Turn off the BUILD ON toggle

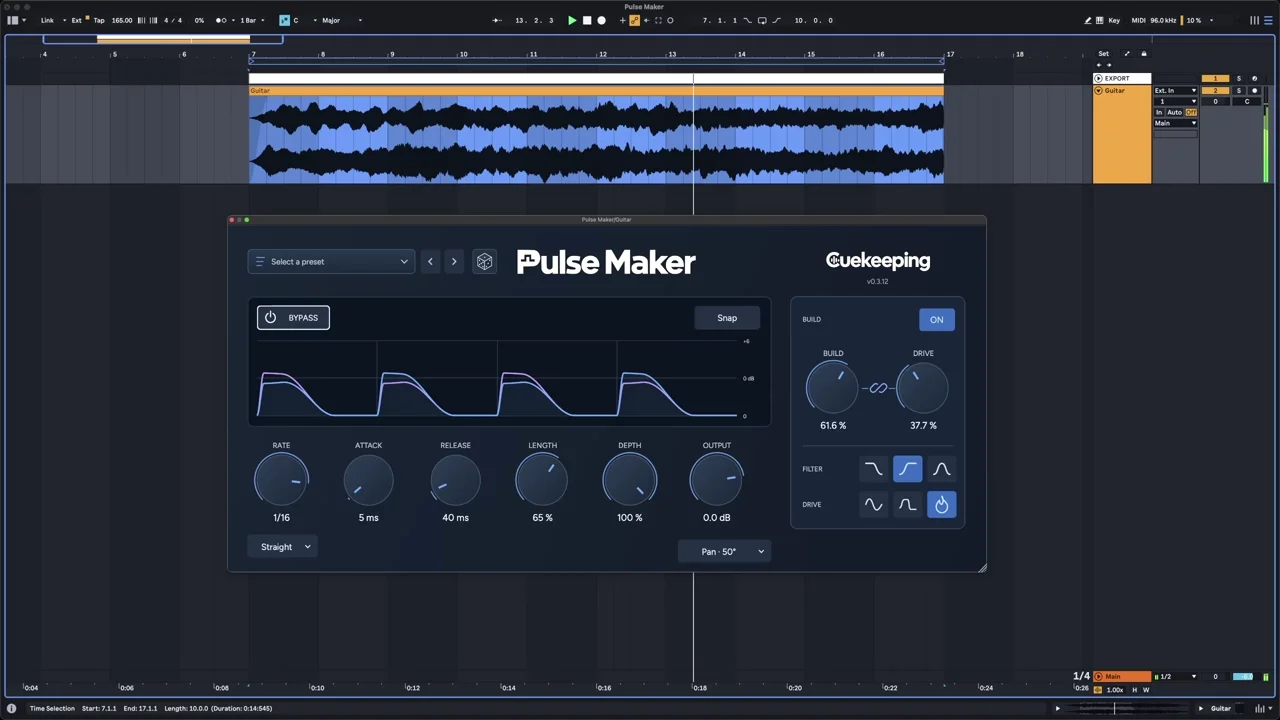tap(937, 320)
